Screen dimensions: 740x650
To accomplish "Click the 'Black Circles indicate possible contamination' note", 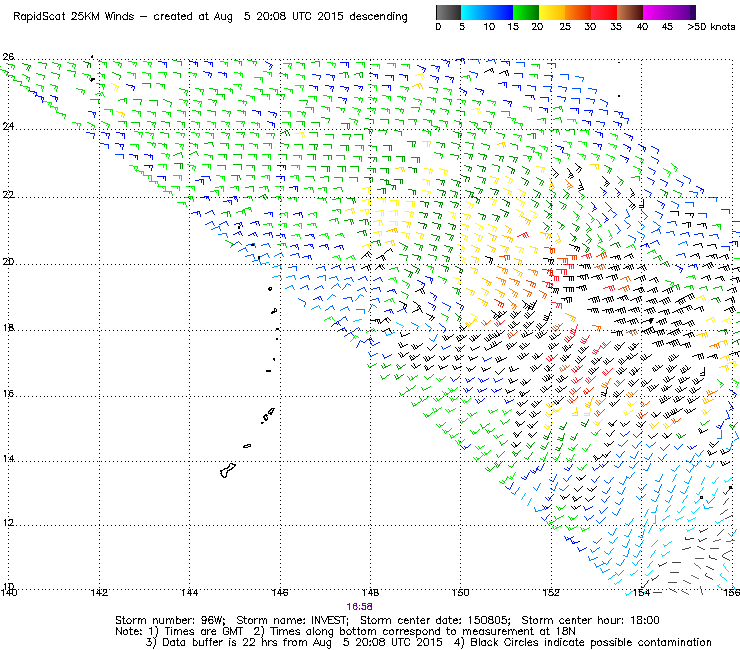I will click(591, 642).
